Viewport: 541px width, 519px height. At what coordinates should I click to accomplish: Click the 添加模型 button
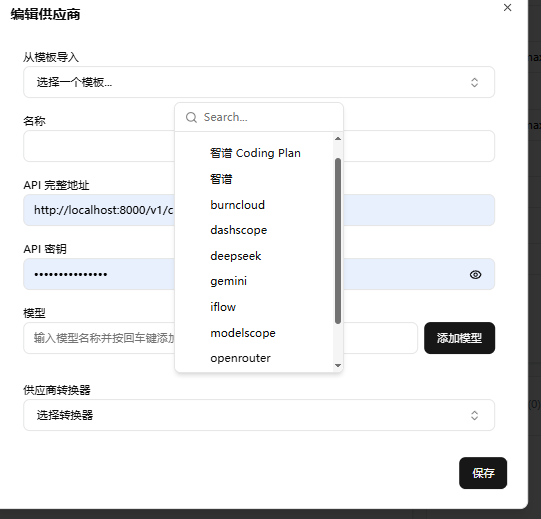coord(459,338)
